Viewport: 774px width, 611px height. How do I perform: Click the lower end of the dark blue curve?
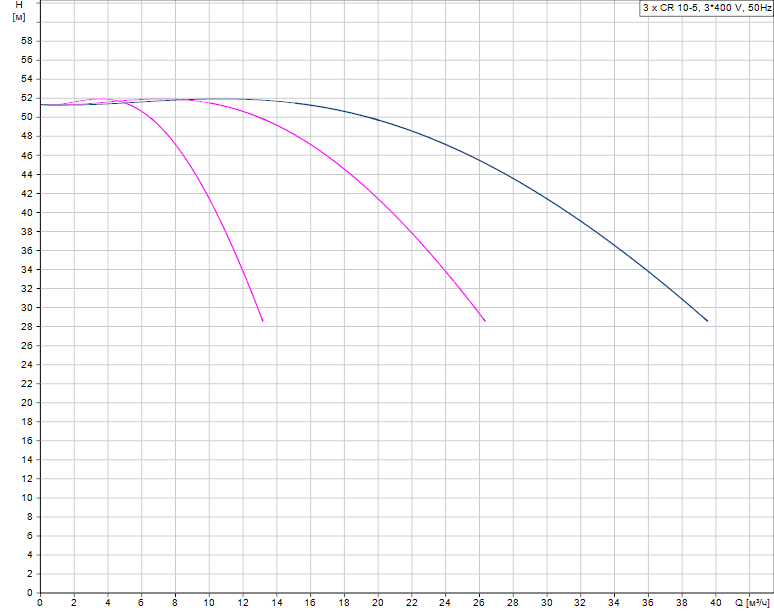click(707, 321)
